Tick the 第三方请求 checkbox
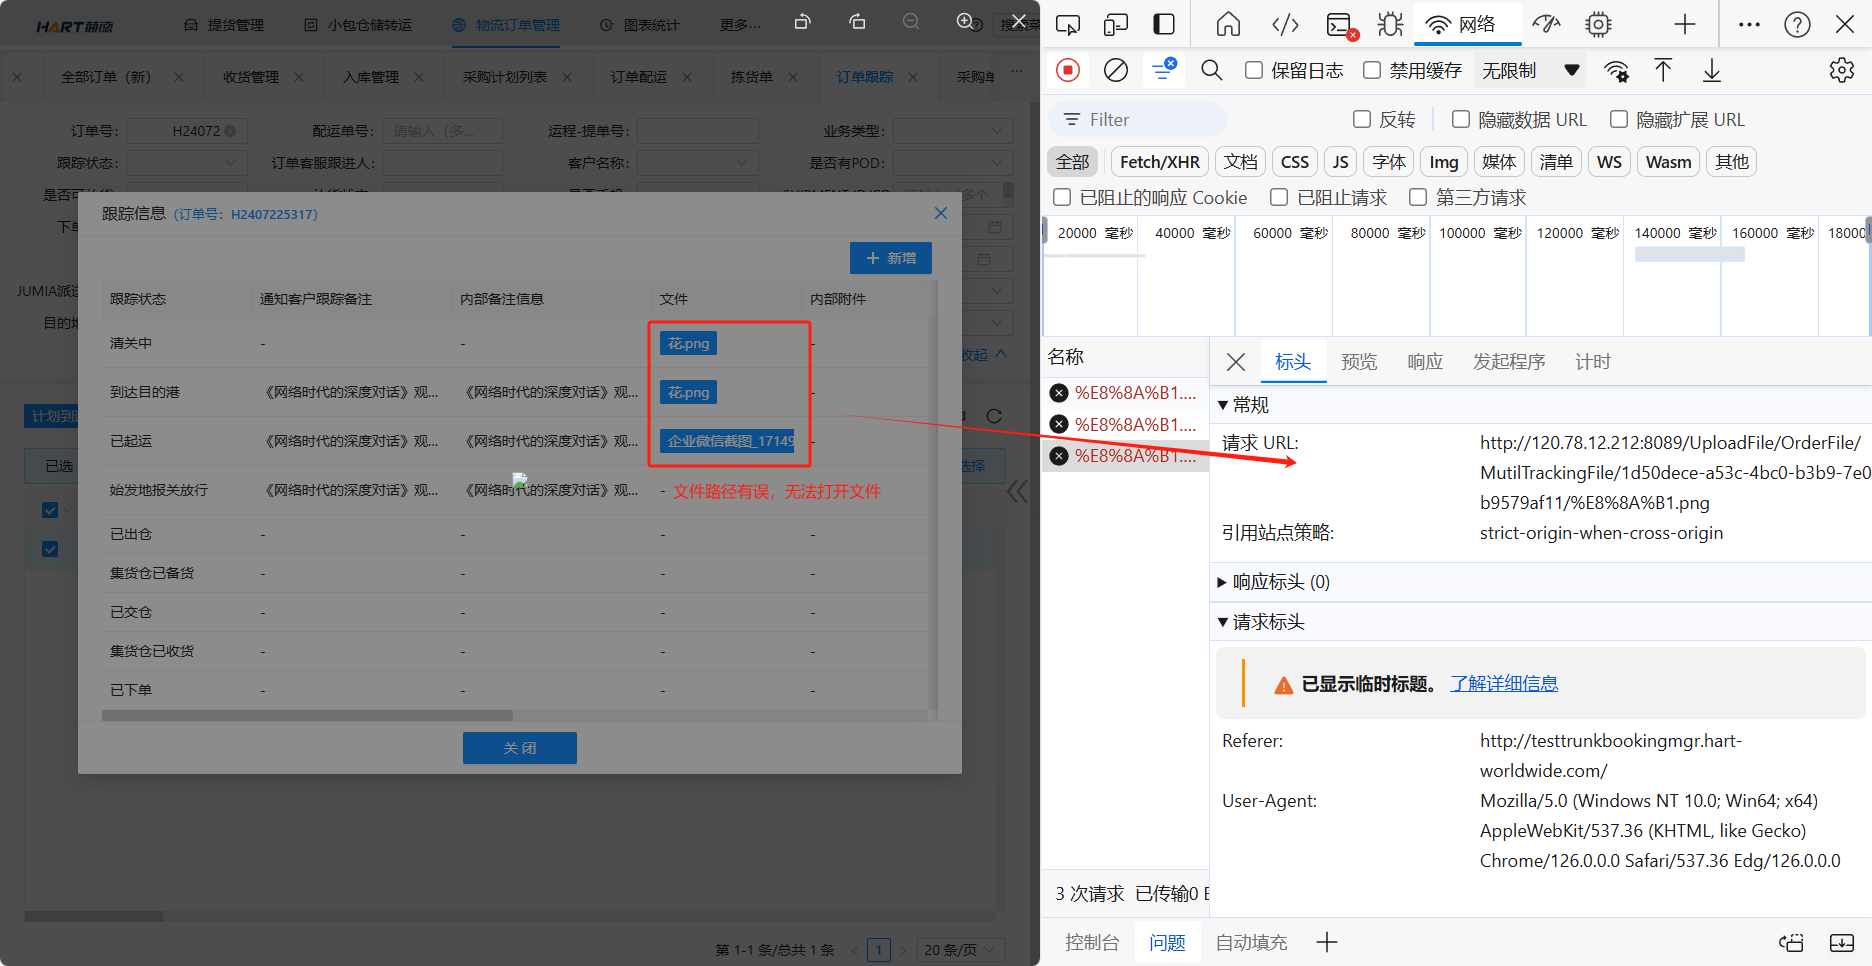Image resolution: width=1872 pixels, height=966 pixels. [1418, 198]
